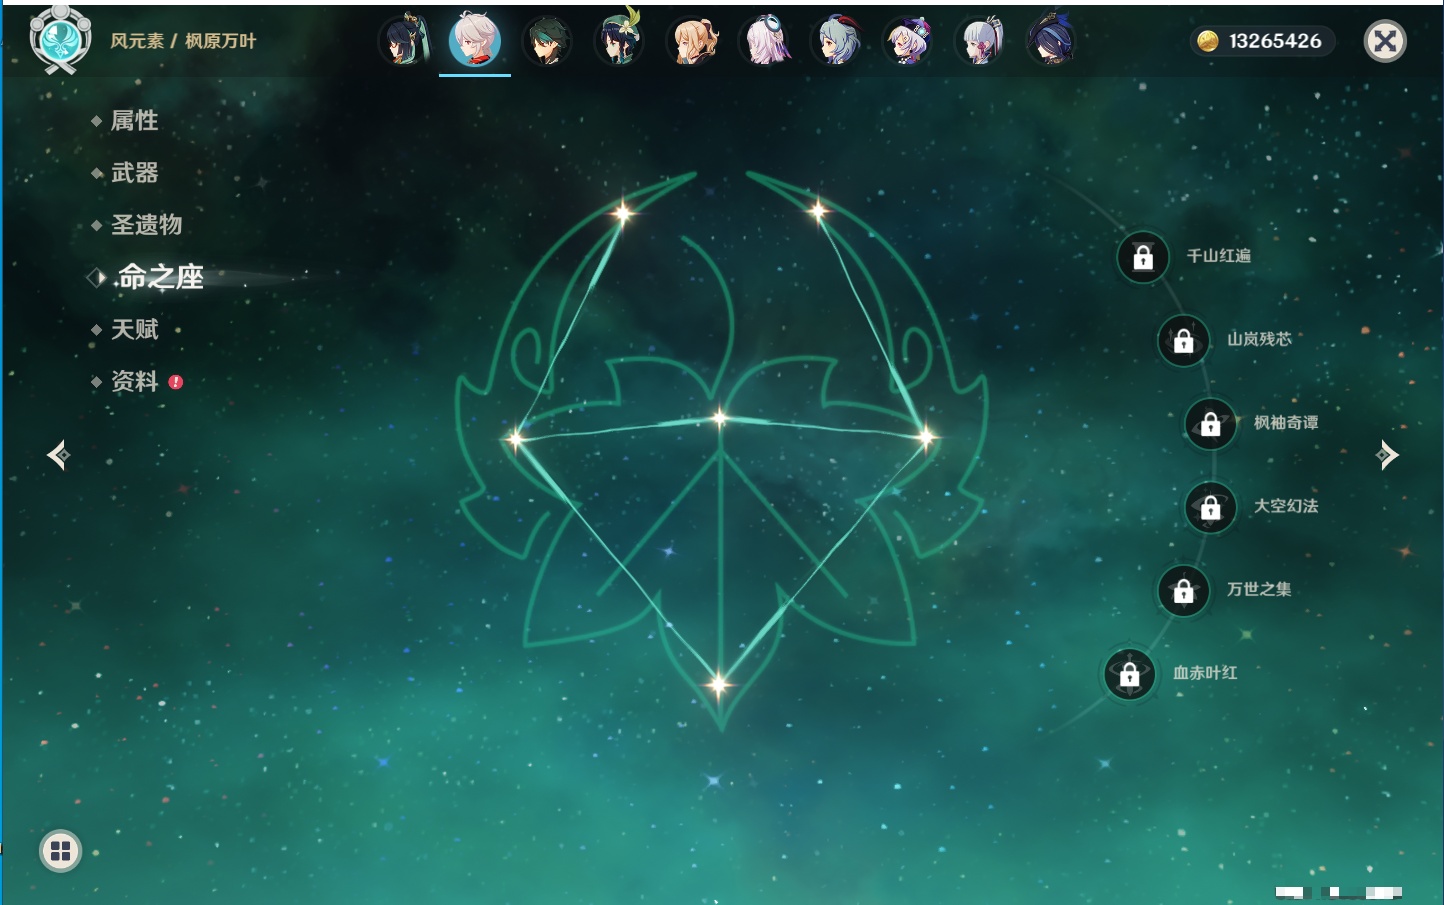Viewport: 1444px width, 905px height.
Task: Select the dark blue-haired avatar with tricorn hat
Action: click(1052, 41)
